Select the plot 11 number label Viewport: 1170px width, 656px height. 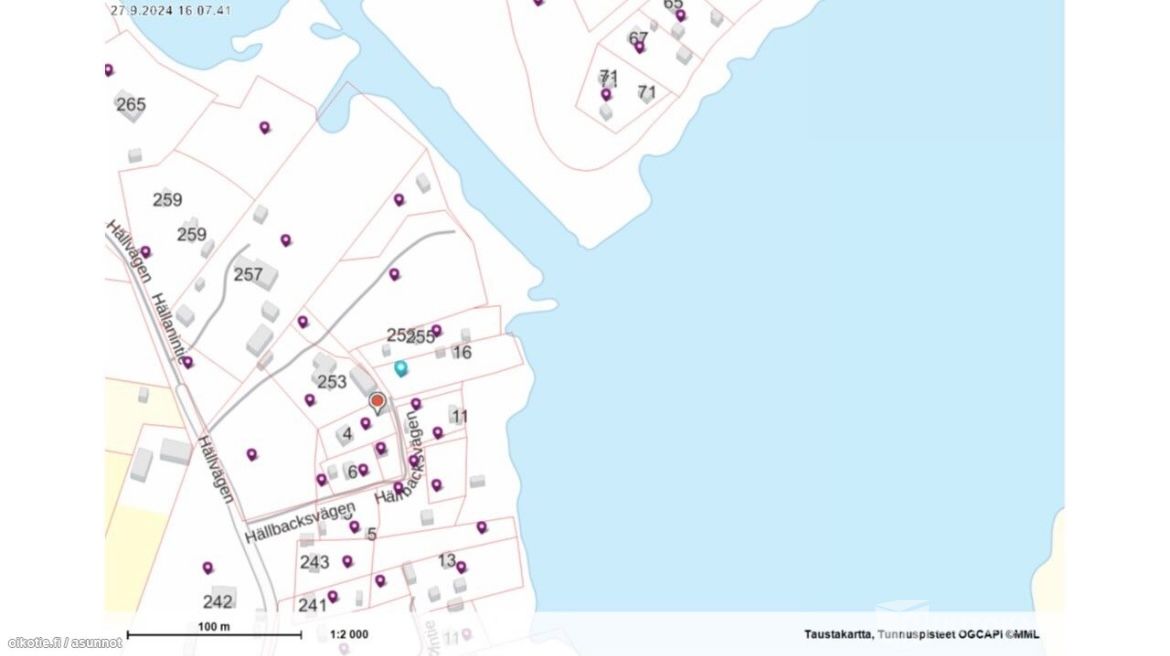tap(459, 416)
